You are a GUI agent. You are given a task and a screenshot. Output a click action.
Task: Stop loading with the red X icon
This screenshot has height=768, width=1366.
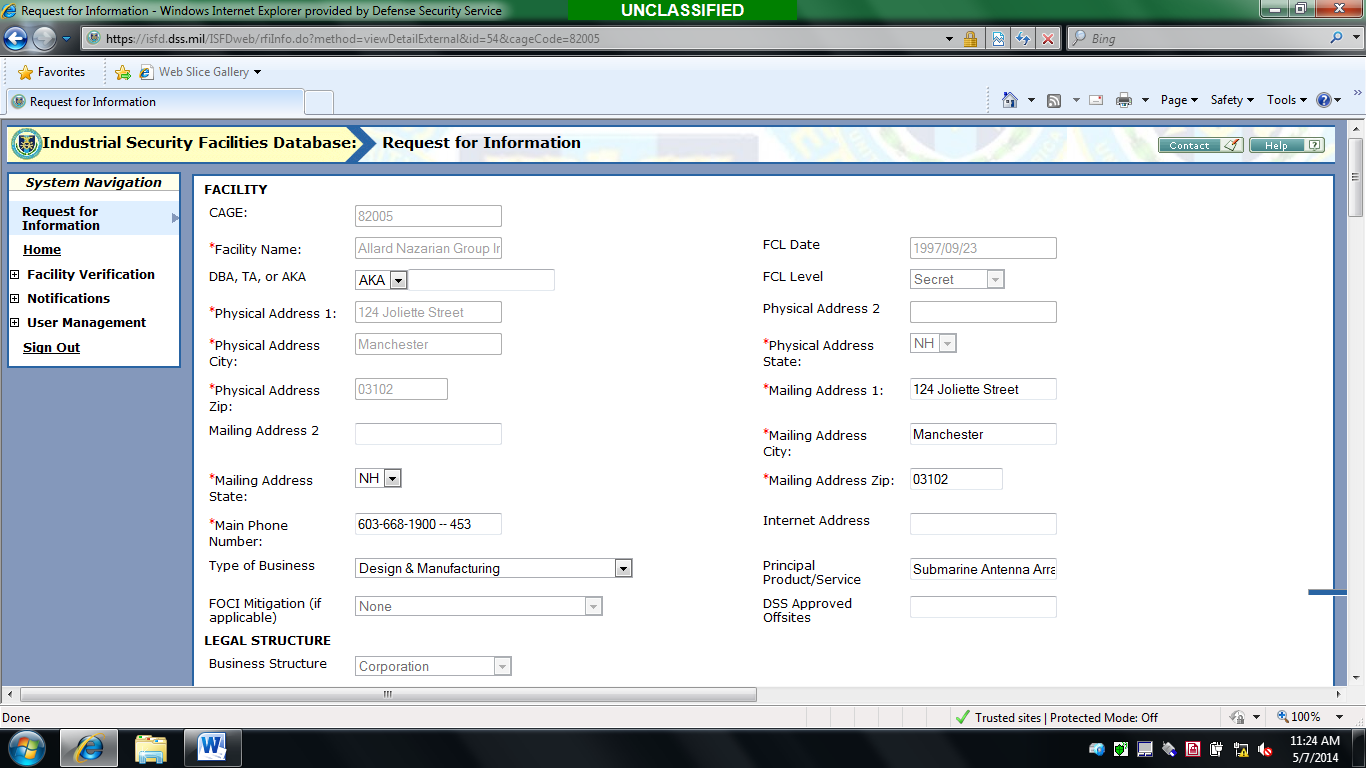pos(1048,39)
